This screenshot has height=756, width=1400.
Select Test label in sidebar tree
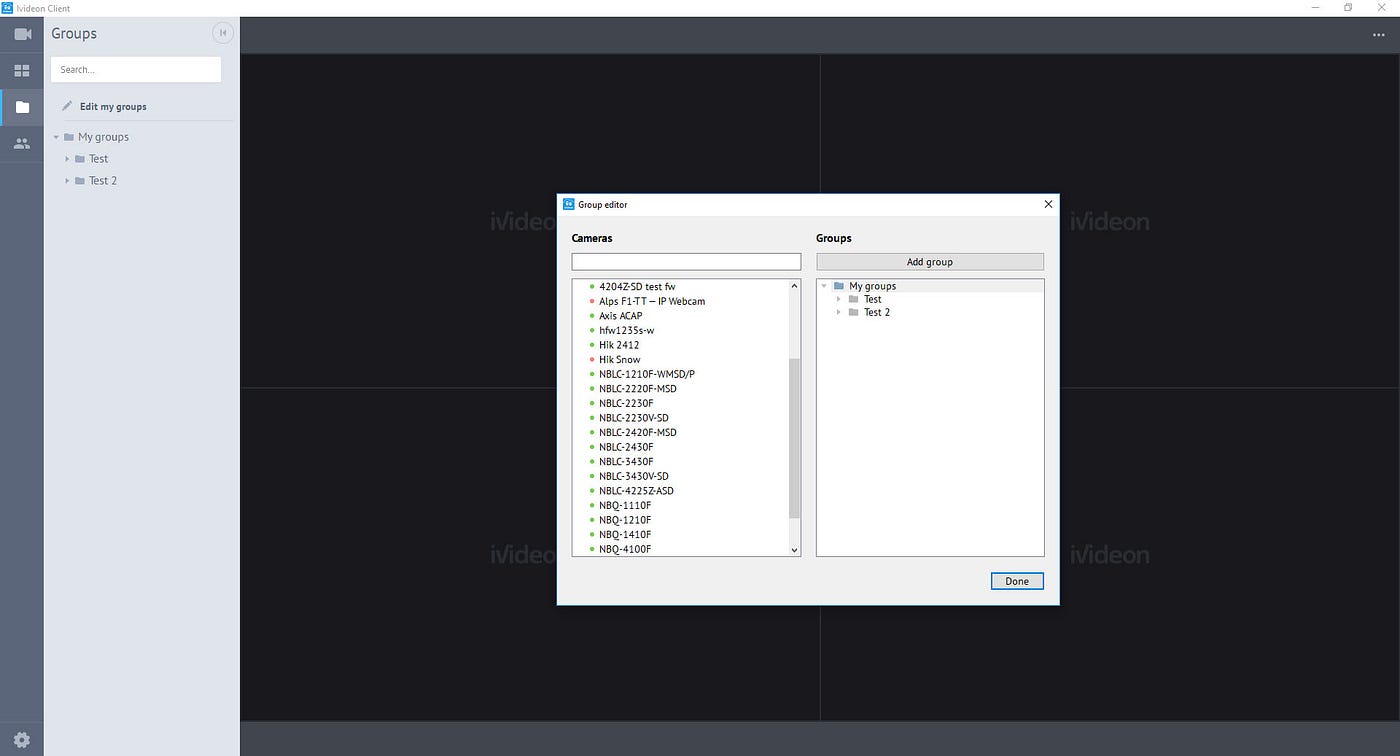(x=98, y=159)
